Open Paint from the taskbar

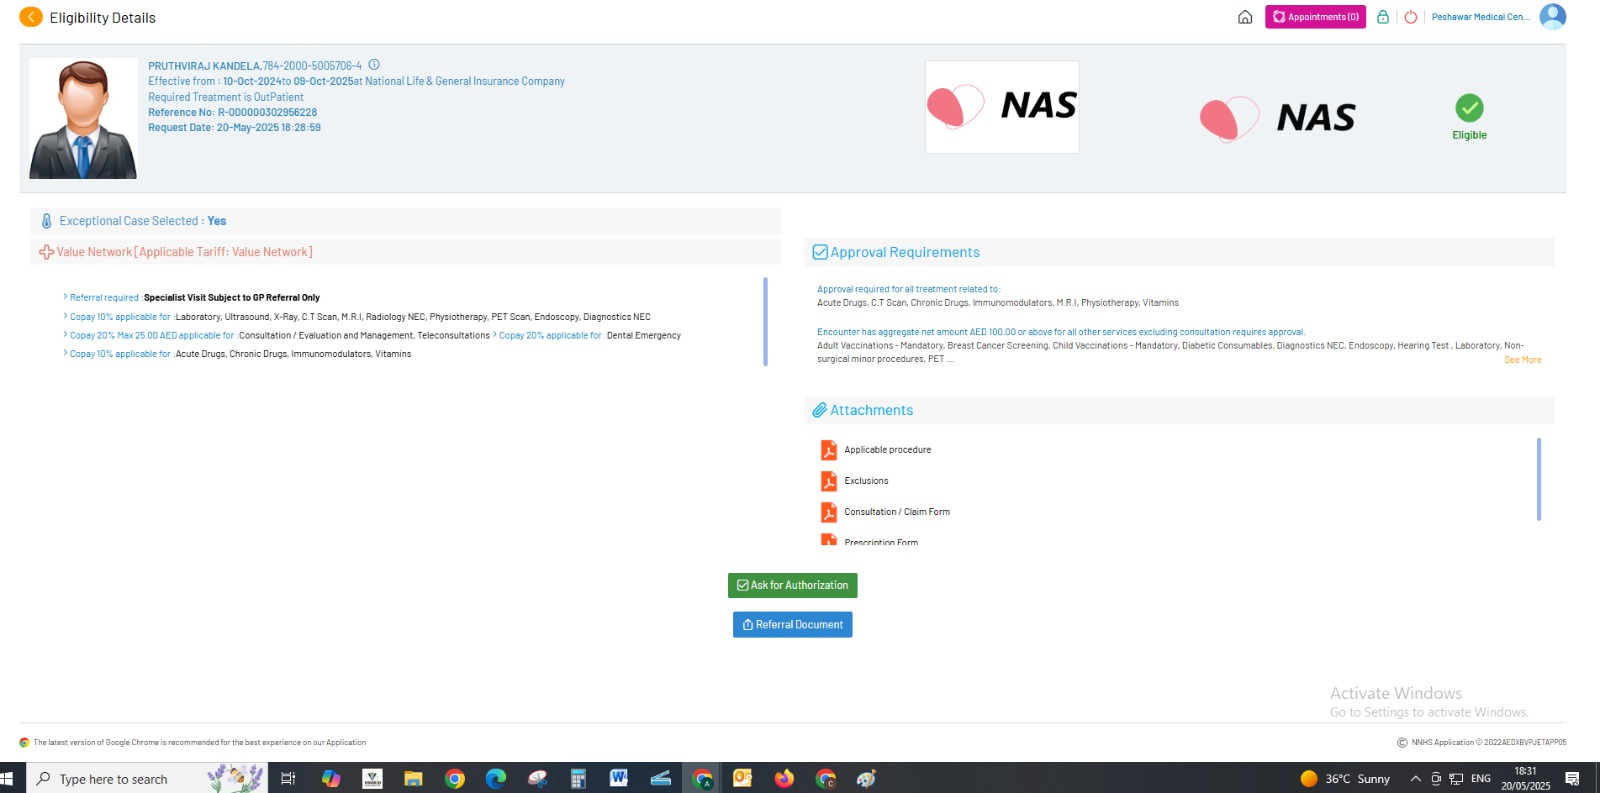[x=866, y=778]
